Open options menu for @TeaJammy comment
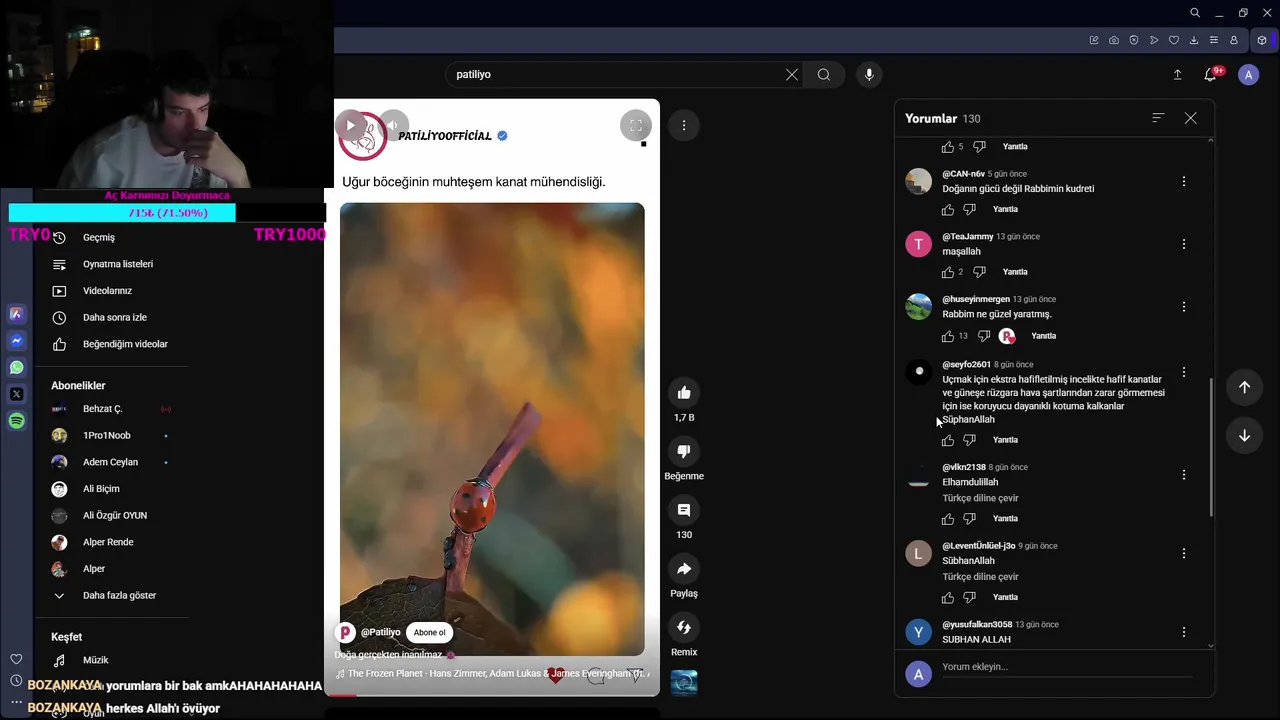1280x720 pixels. tap(1184, 244)
